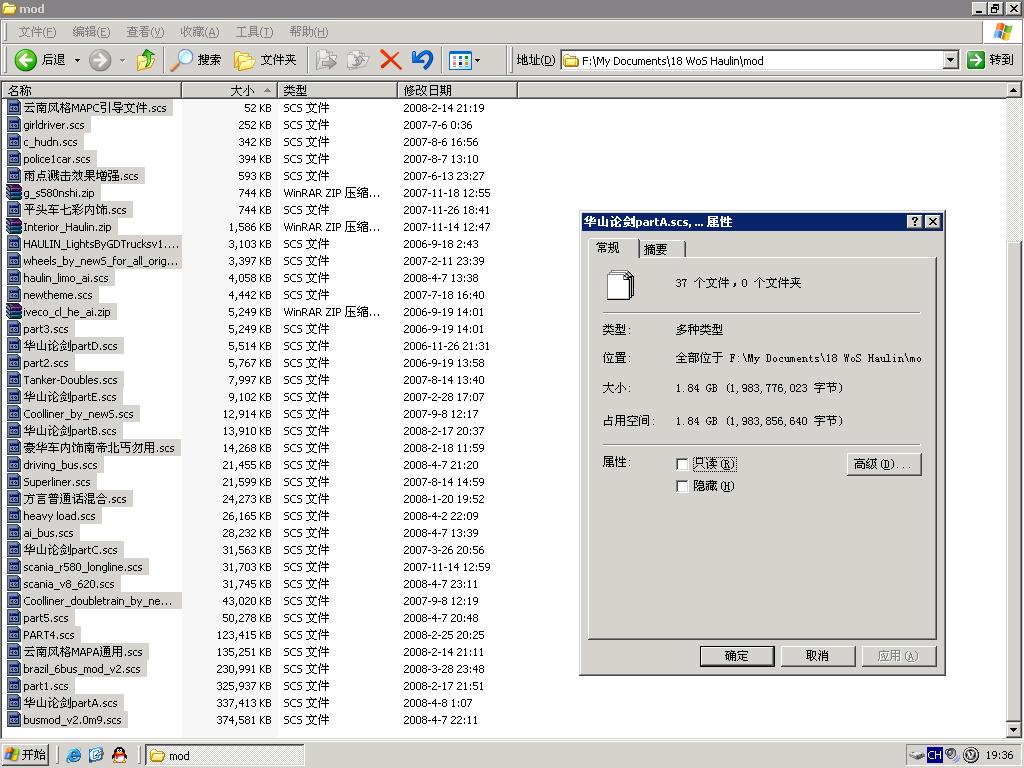Toggle the Read-only (只读) checkbox
Viewport: 1024px width, 768px height.
(683, 464)
